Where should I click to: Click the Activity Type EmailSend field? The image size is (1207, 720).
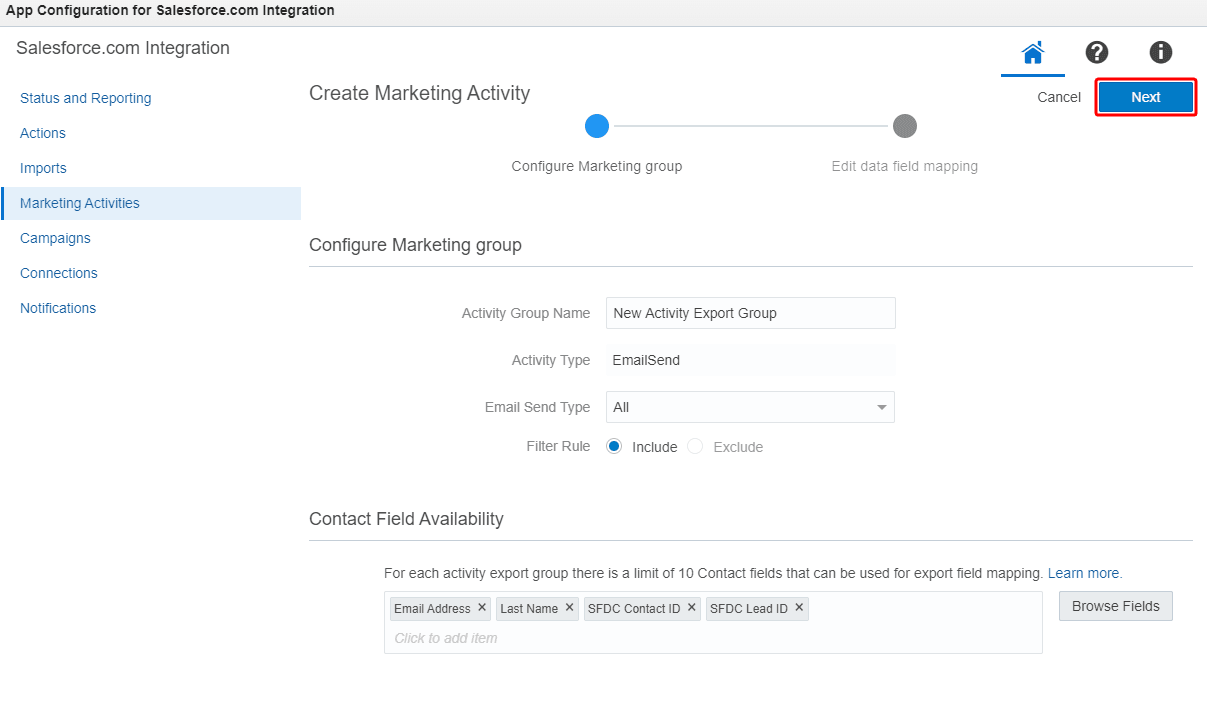(x=751, y=360)
